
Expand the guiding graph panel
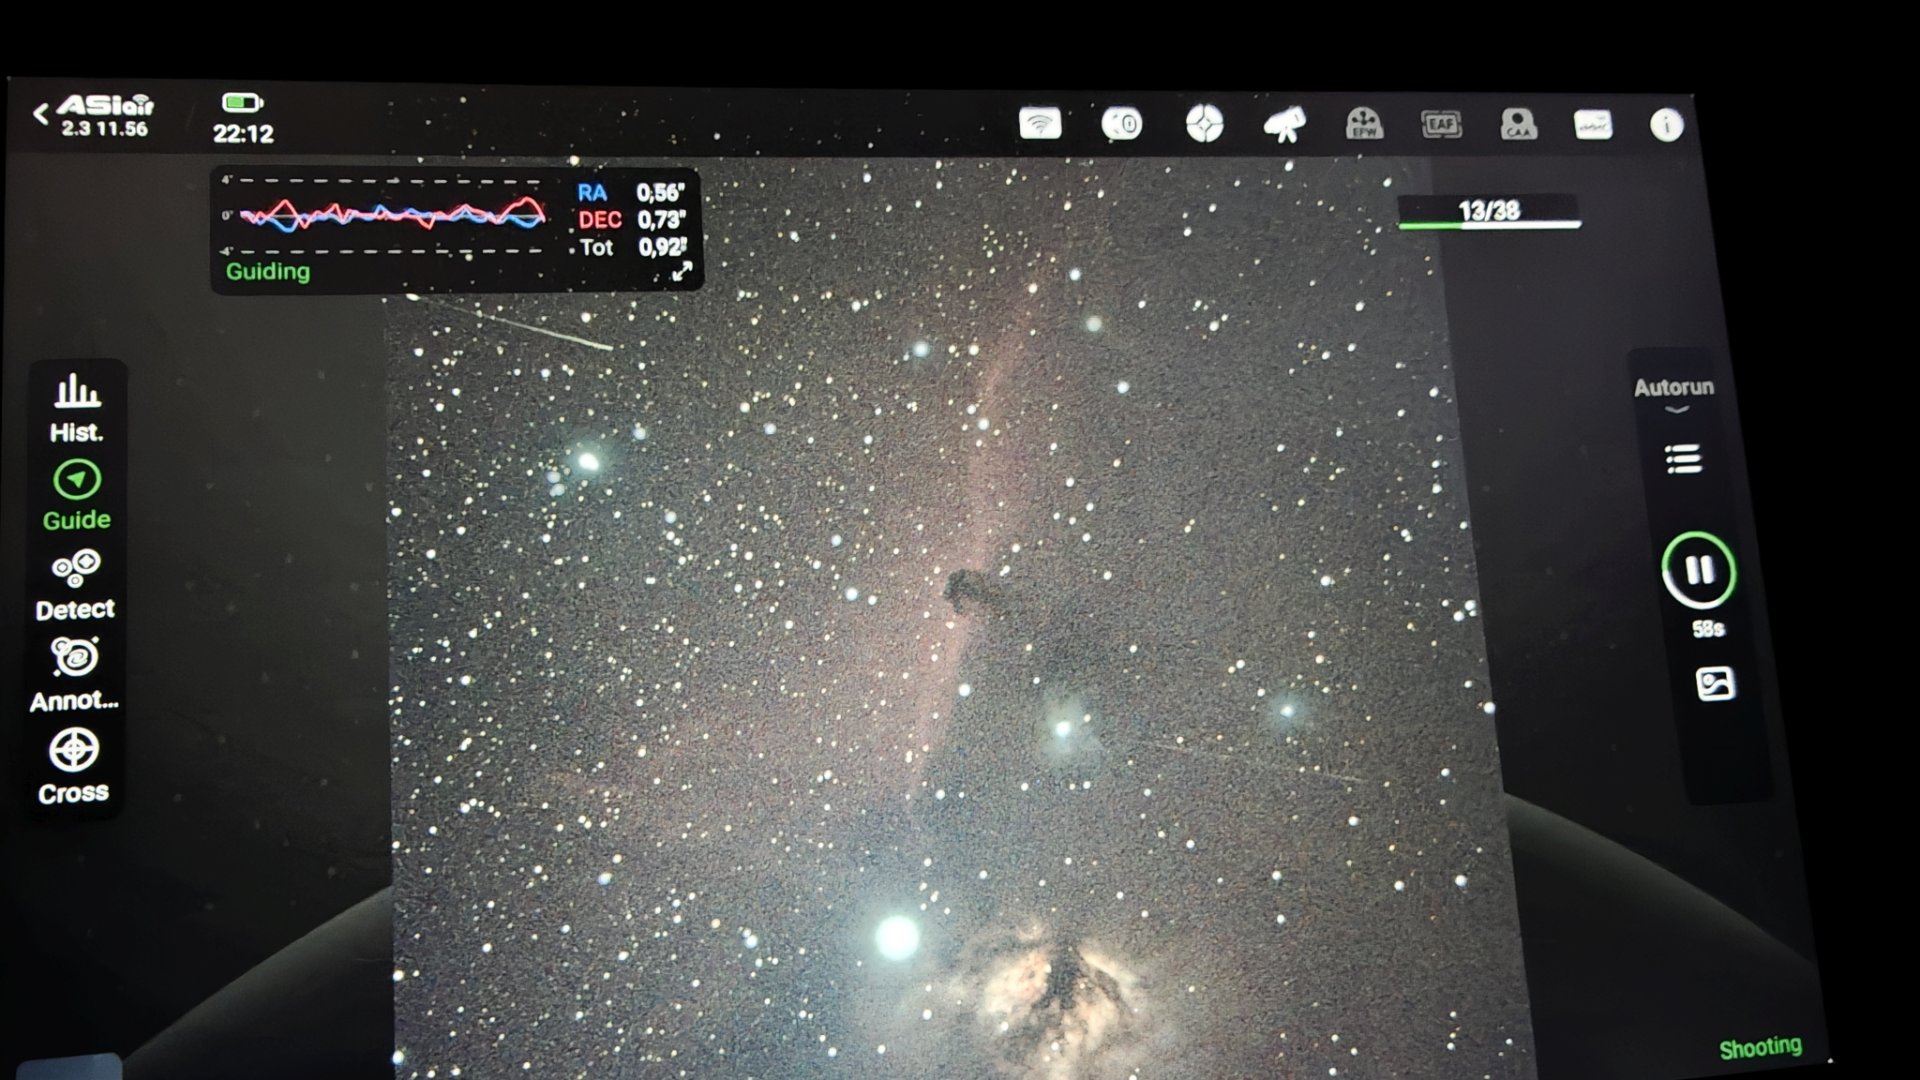click(682, 272)
